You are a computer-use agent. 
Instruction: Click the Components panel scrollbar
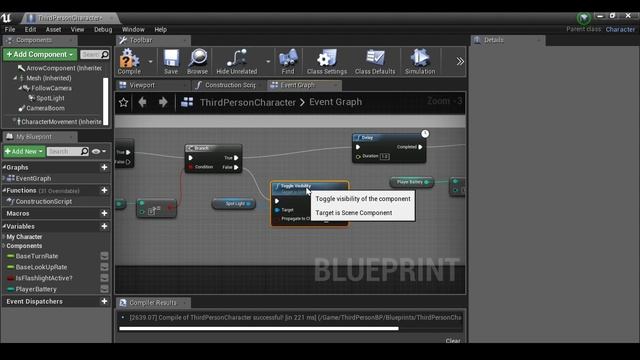[x=106, y=101]
